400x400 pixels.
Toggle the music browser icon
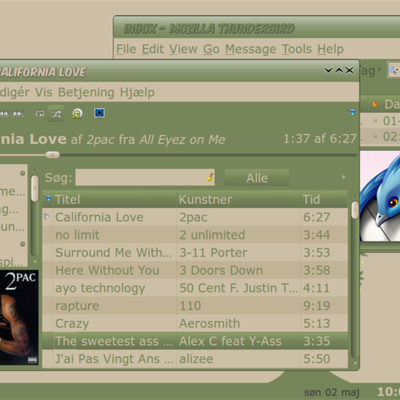pyautogui.click(x=77, y=114)
